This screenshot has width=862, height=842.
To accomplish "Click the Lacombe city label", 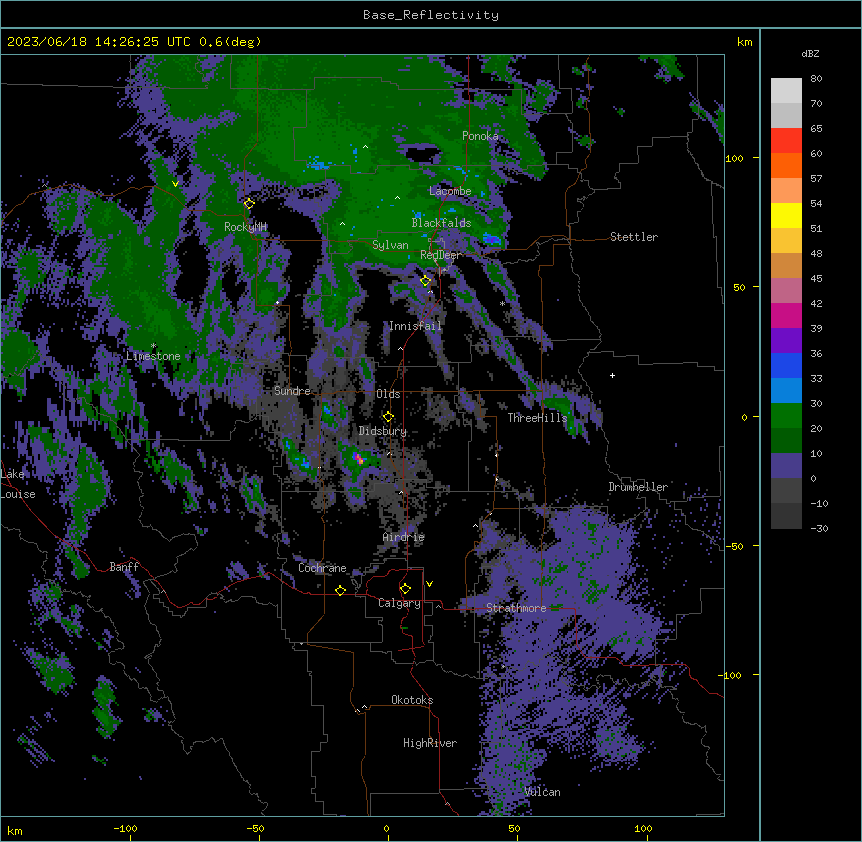I will [x=450, y=191].
